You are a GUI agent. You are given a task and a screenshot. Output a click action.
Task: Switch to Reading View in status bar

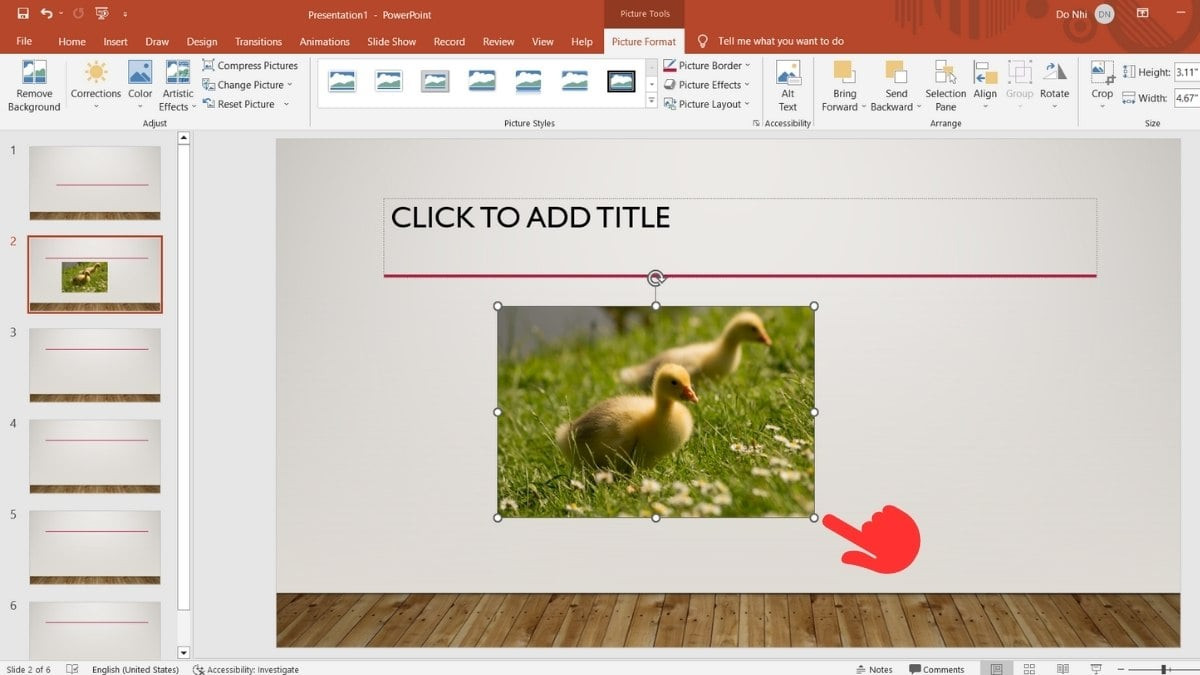point(1063,669)
